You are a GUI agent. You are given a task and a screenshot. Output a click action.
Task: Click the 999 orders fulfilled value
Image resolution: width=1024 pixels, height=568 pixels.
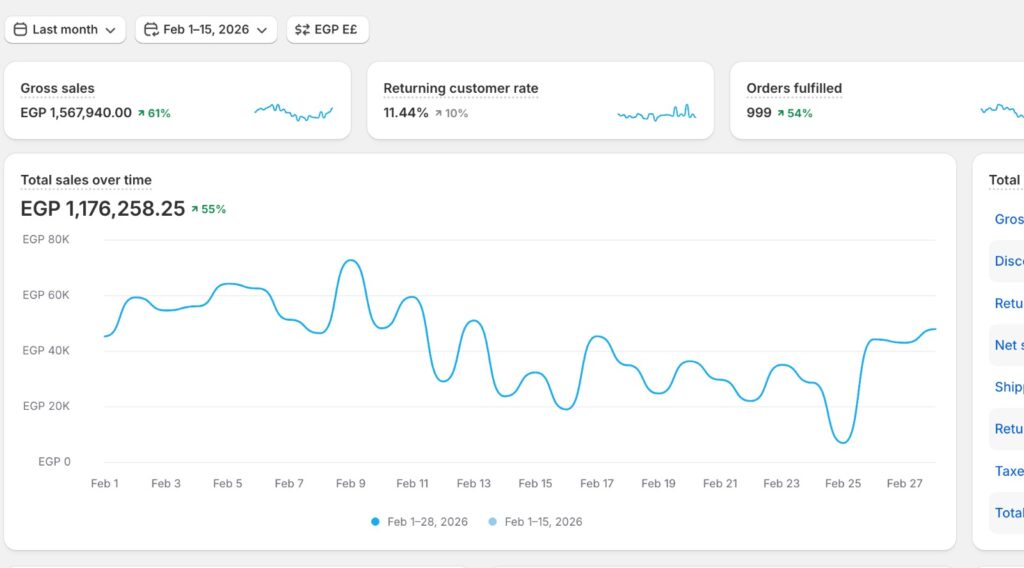coord(759,113)
